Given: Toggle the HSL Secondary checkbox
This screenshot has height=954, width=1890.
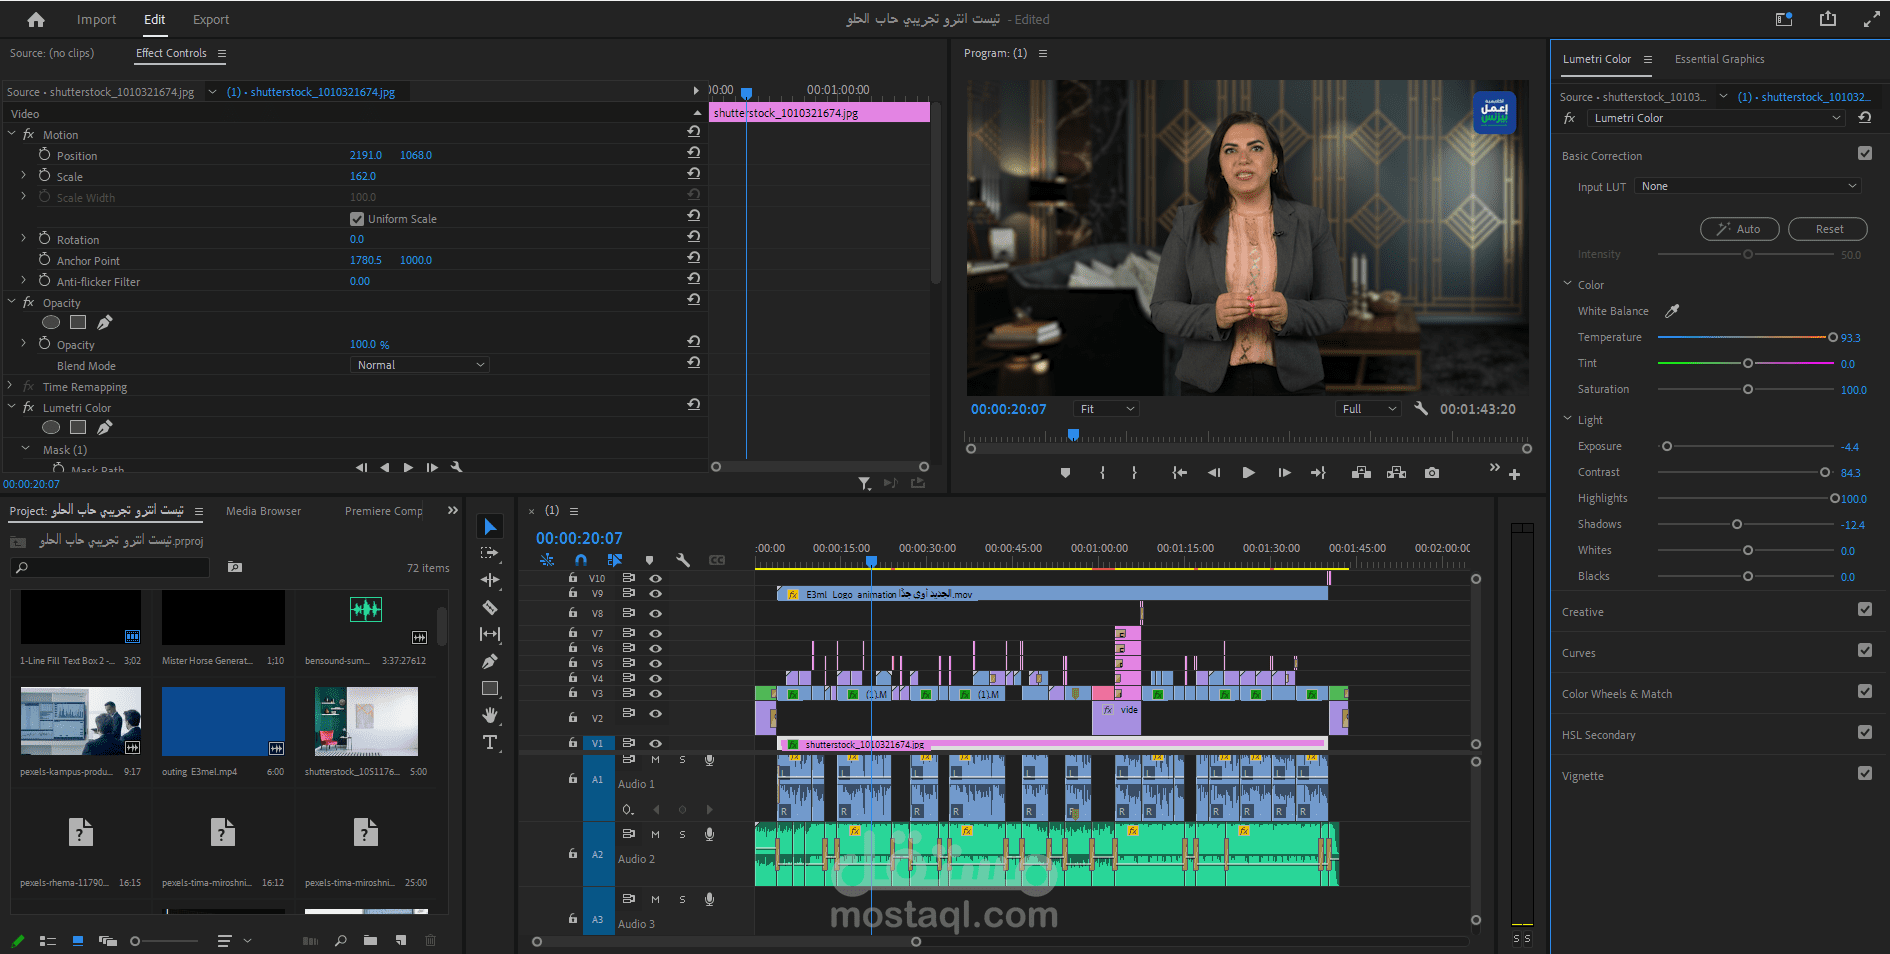Looking at the screenshot, I should click(1865, 732).
